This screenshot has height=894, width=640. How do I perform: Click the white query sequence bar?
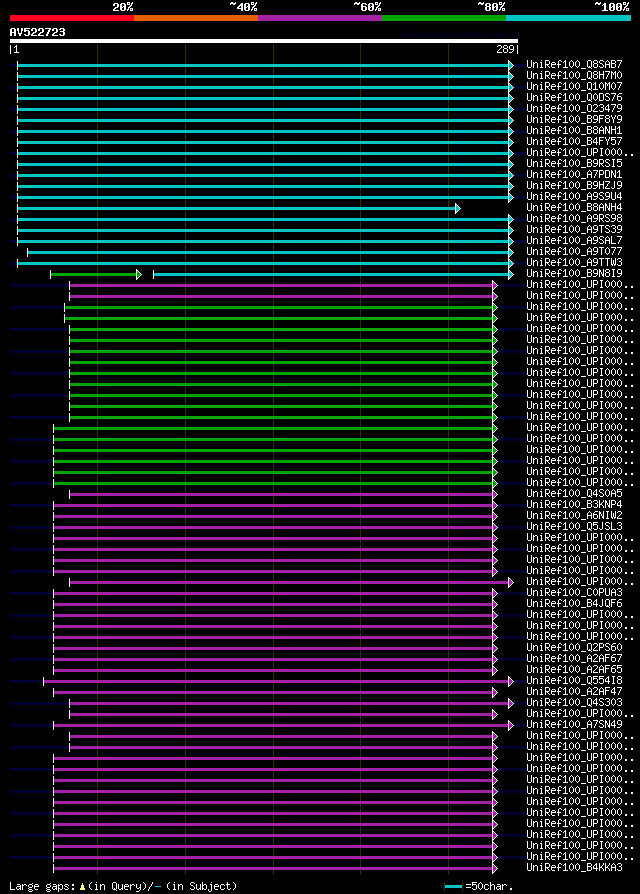tap(264, 41)
